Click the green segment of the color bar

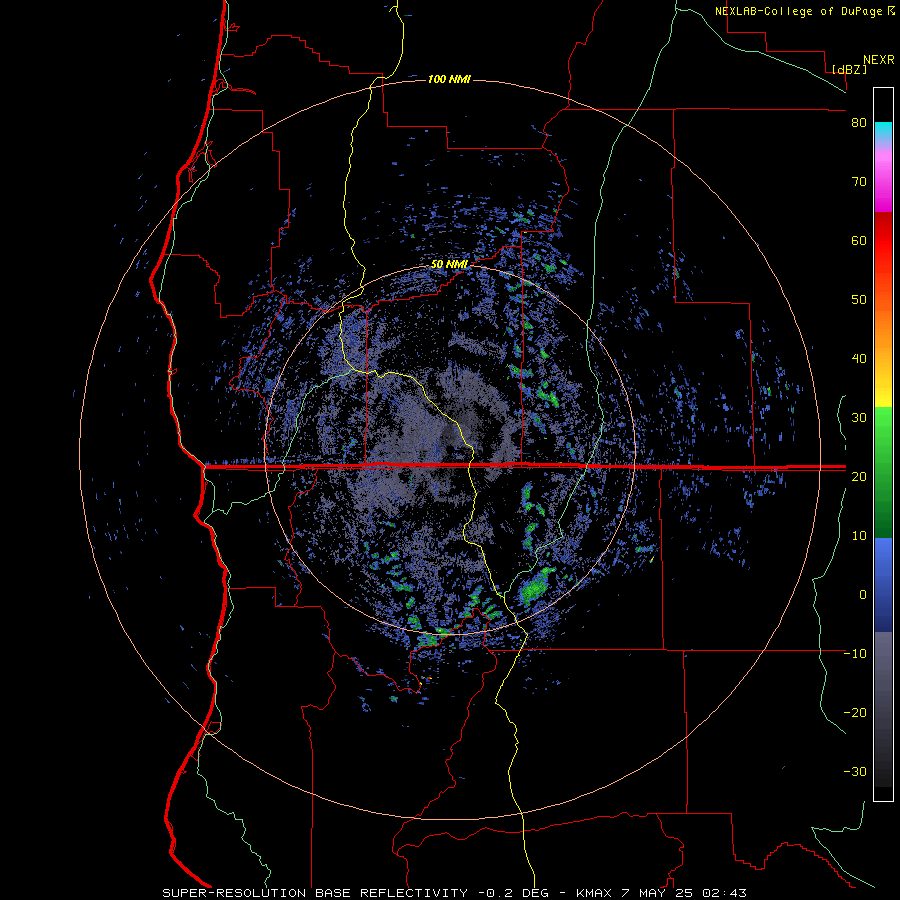[x=883, y=473]
